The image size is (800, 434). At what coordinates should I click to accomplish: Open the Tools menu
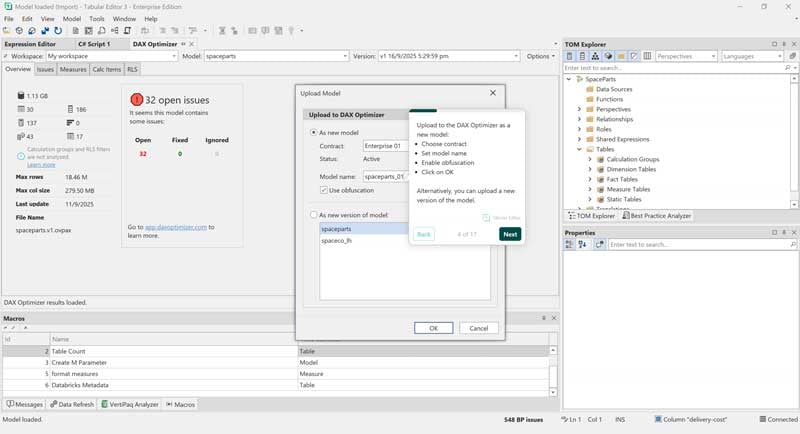coord(96,19)
